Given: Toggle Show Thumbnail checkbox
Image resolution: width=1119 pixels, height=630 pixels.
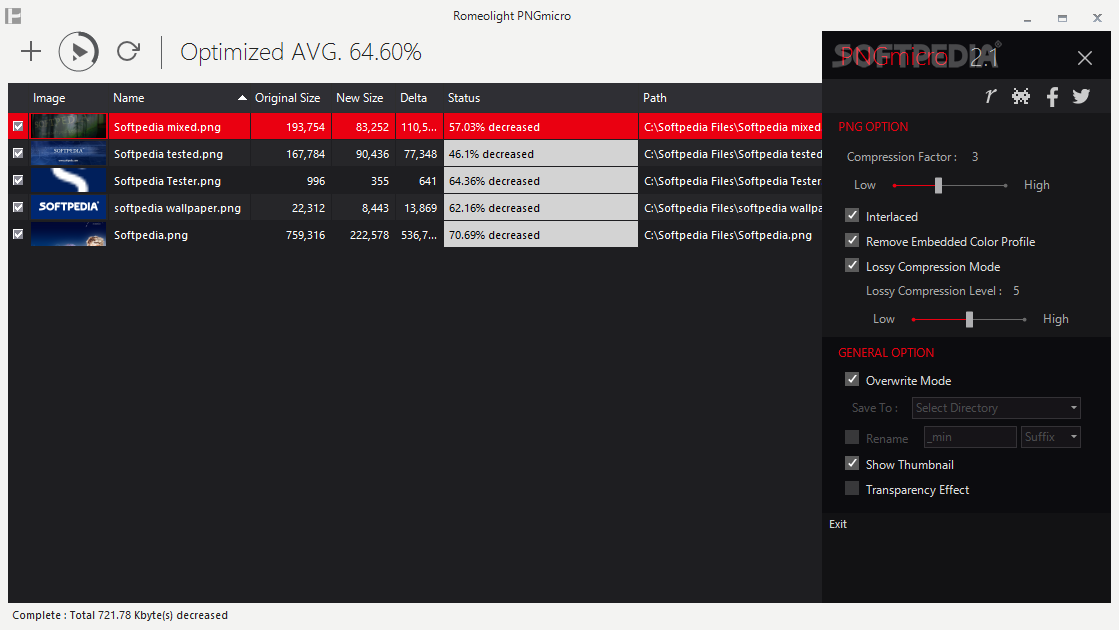Looking at the screenshot, I should click(852, 464).
